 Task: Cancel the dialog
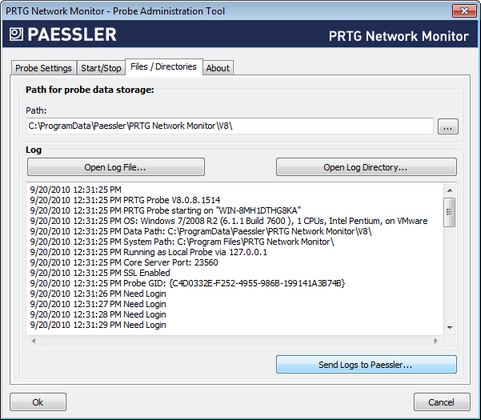pyautogui.click(x=442, y=402)
